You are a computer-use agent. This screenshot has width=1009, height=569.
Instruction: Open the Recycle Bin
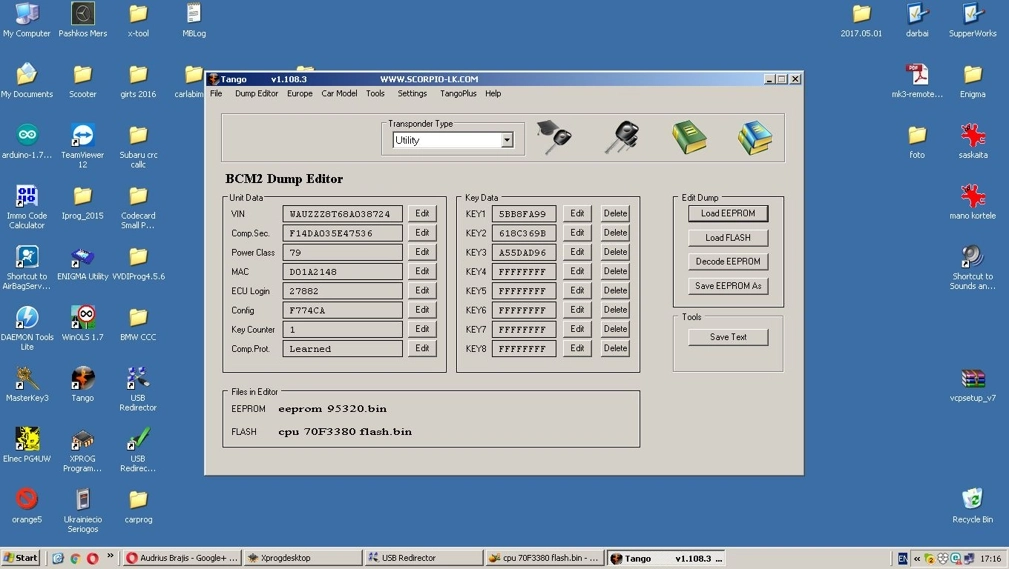[972, 499]
